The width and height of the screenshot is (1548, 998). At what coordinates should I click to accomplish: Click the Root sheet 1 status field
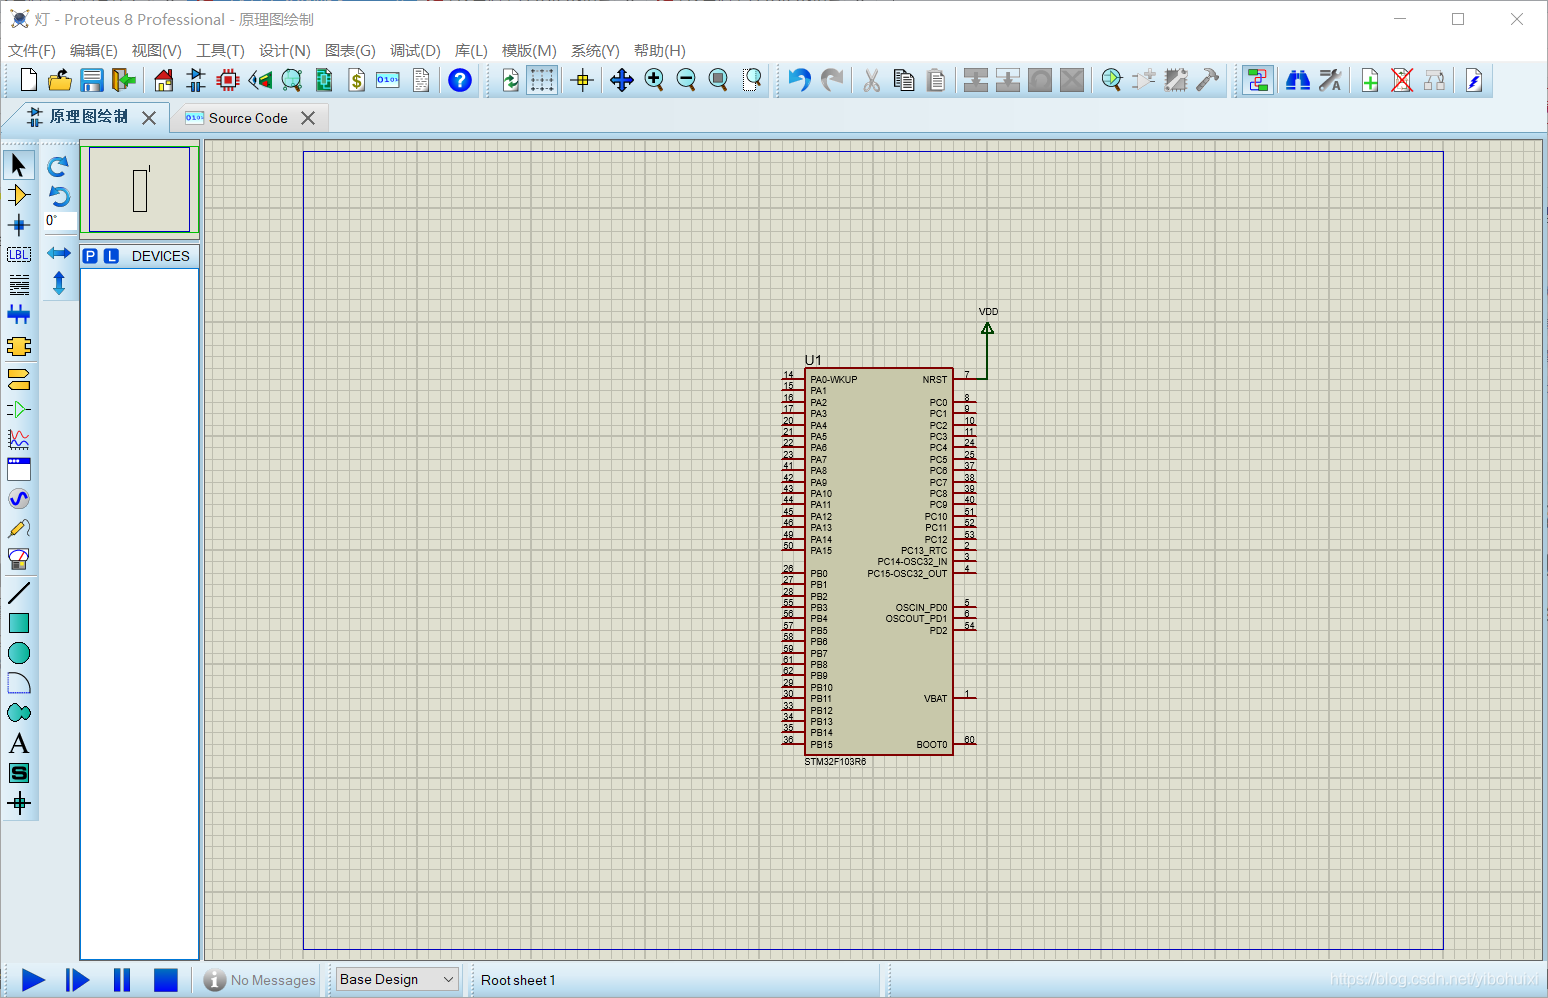(518, 980)
